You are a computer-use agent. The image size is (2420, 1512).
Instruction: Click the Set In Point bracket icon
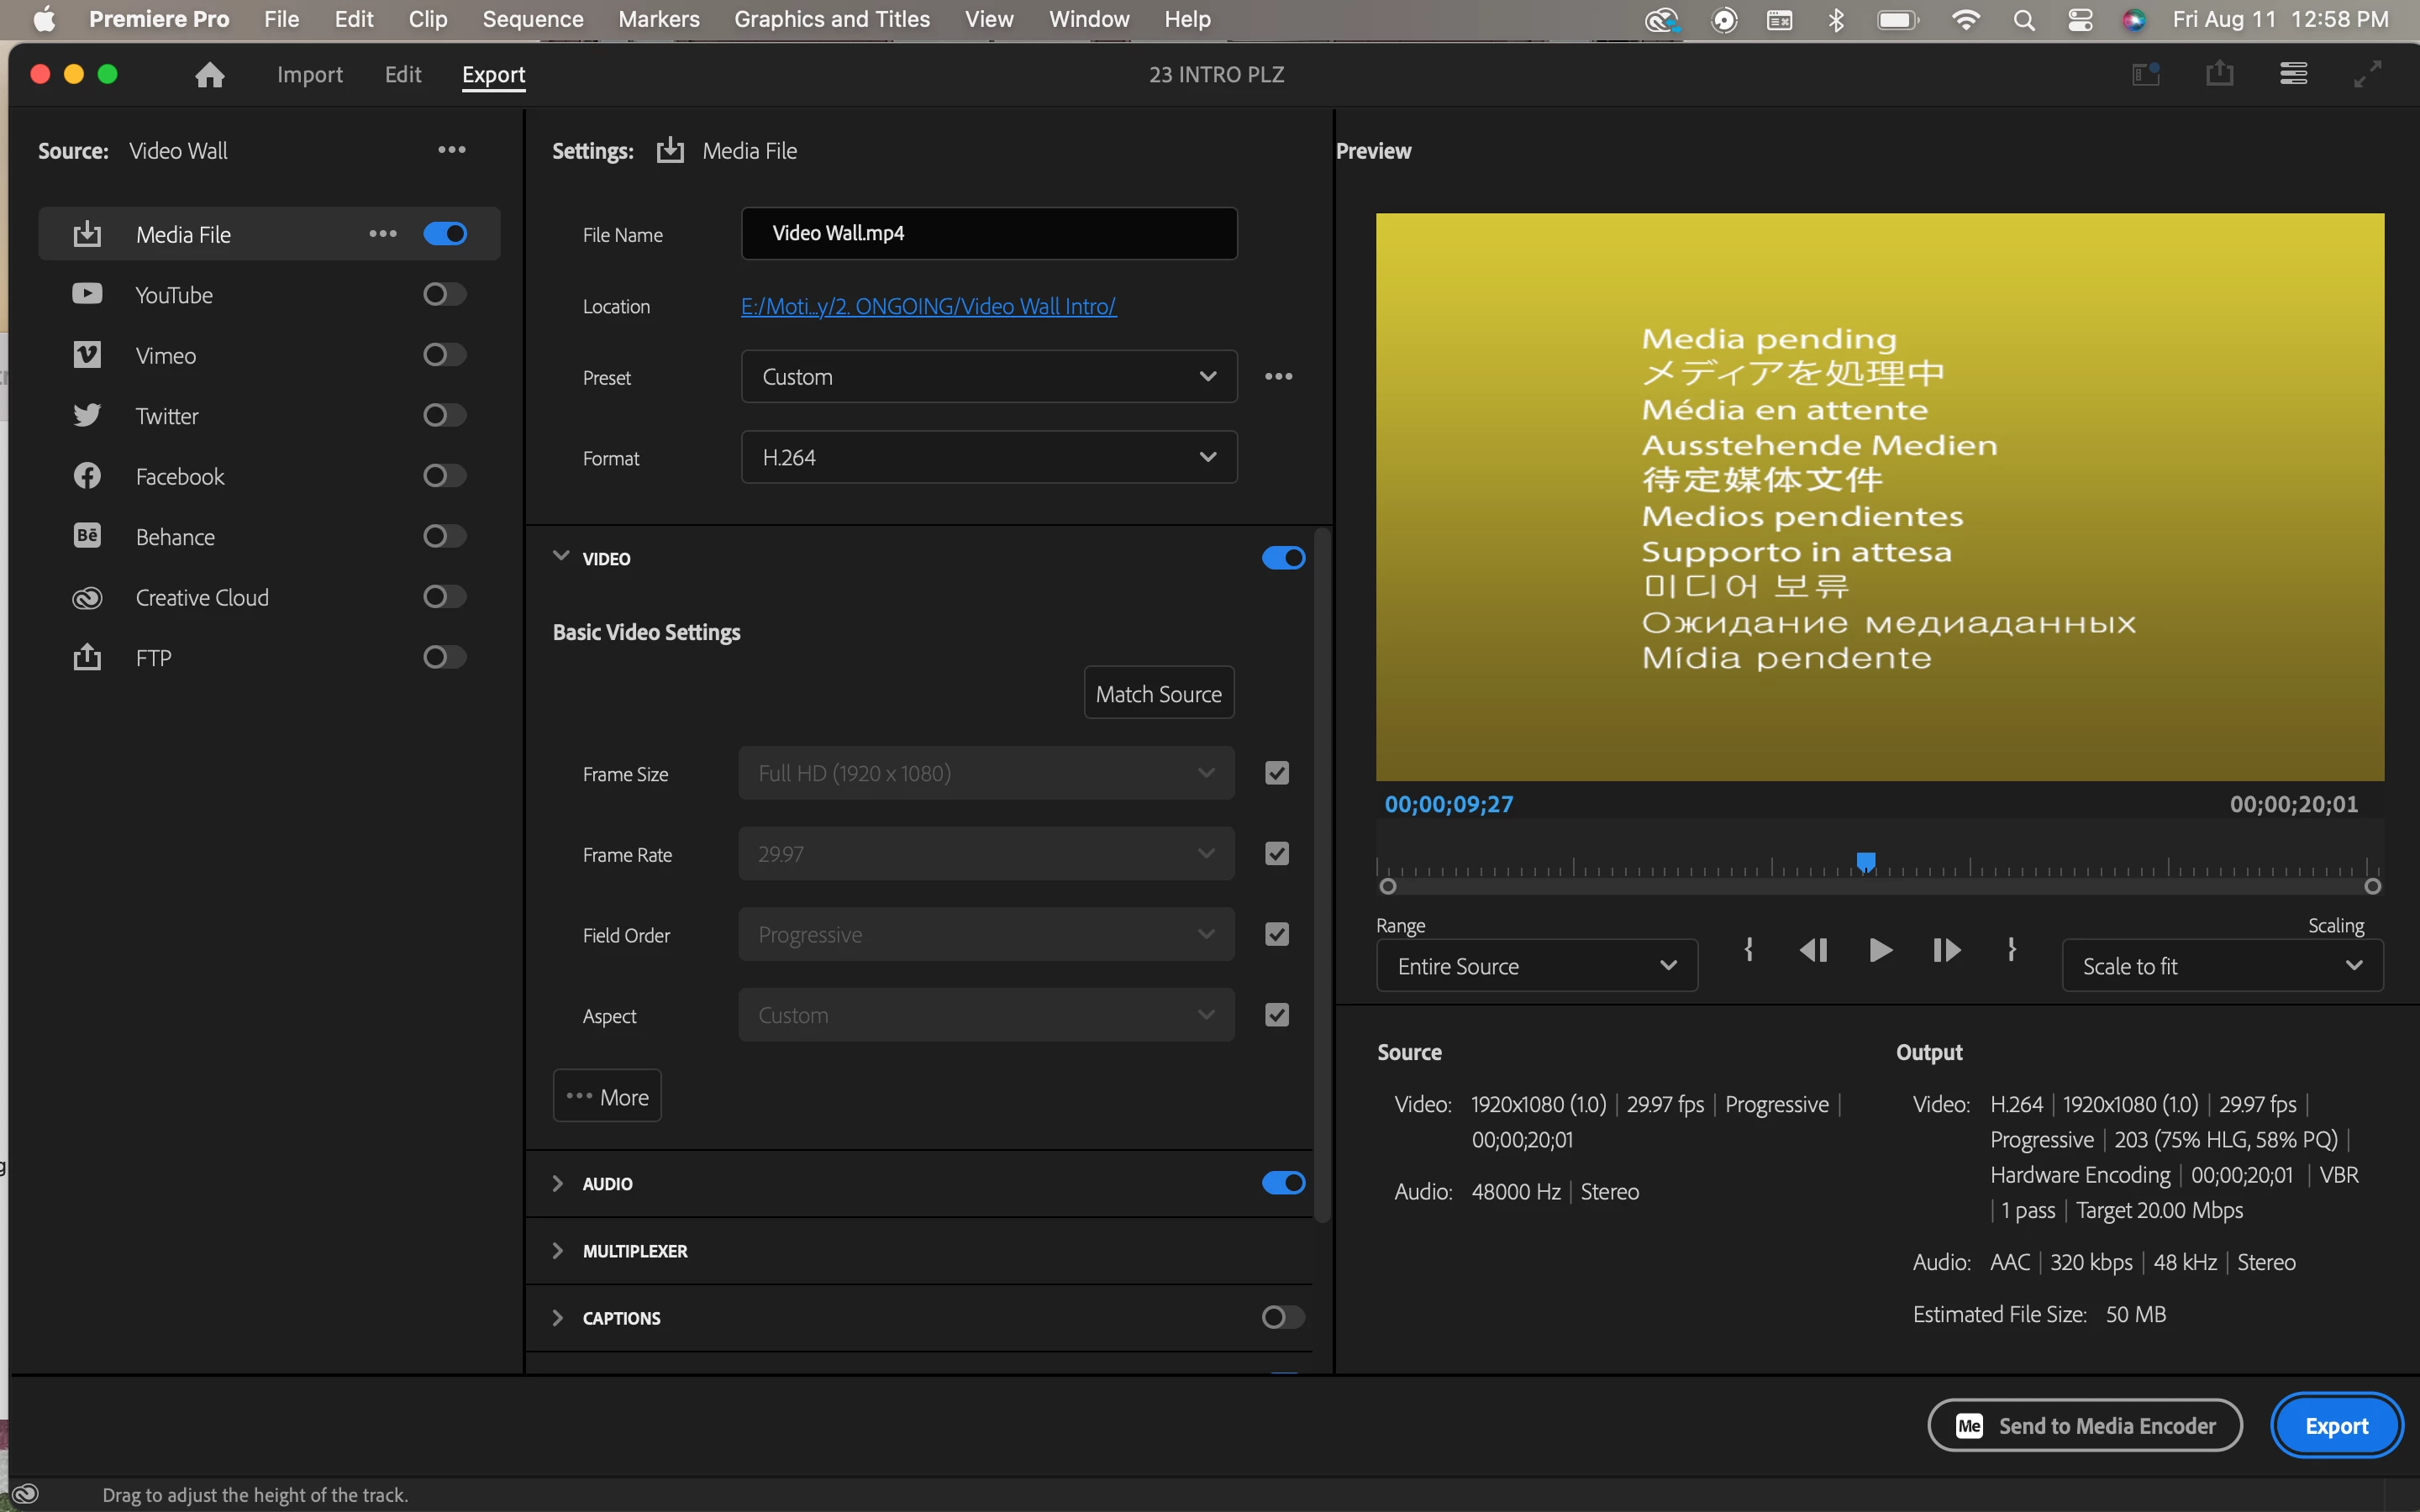click(x=1749, y=949)
